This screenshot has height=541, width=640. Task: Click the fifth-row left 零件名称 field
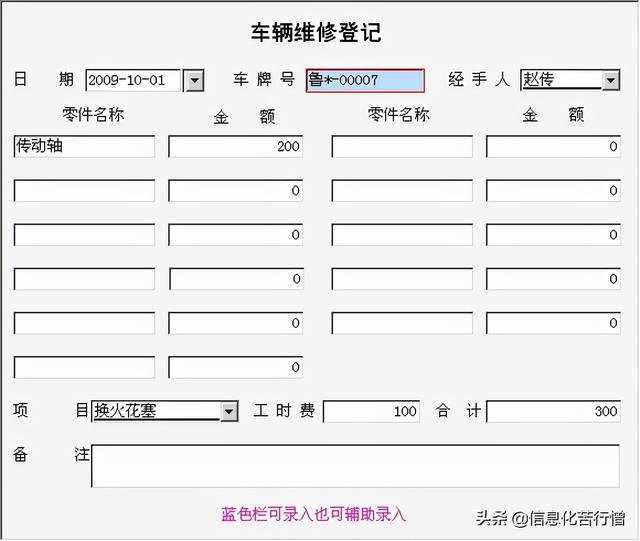84,323
